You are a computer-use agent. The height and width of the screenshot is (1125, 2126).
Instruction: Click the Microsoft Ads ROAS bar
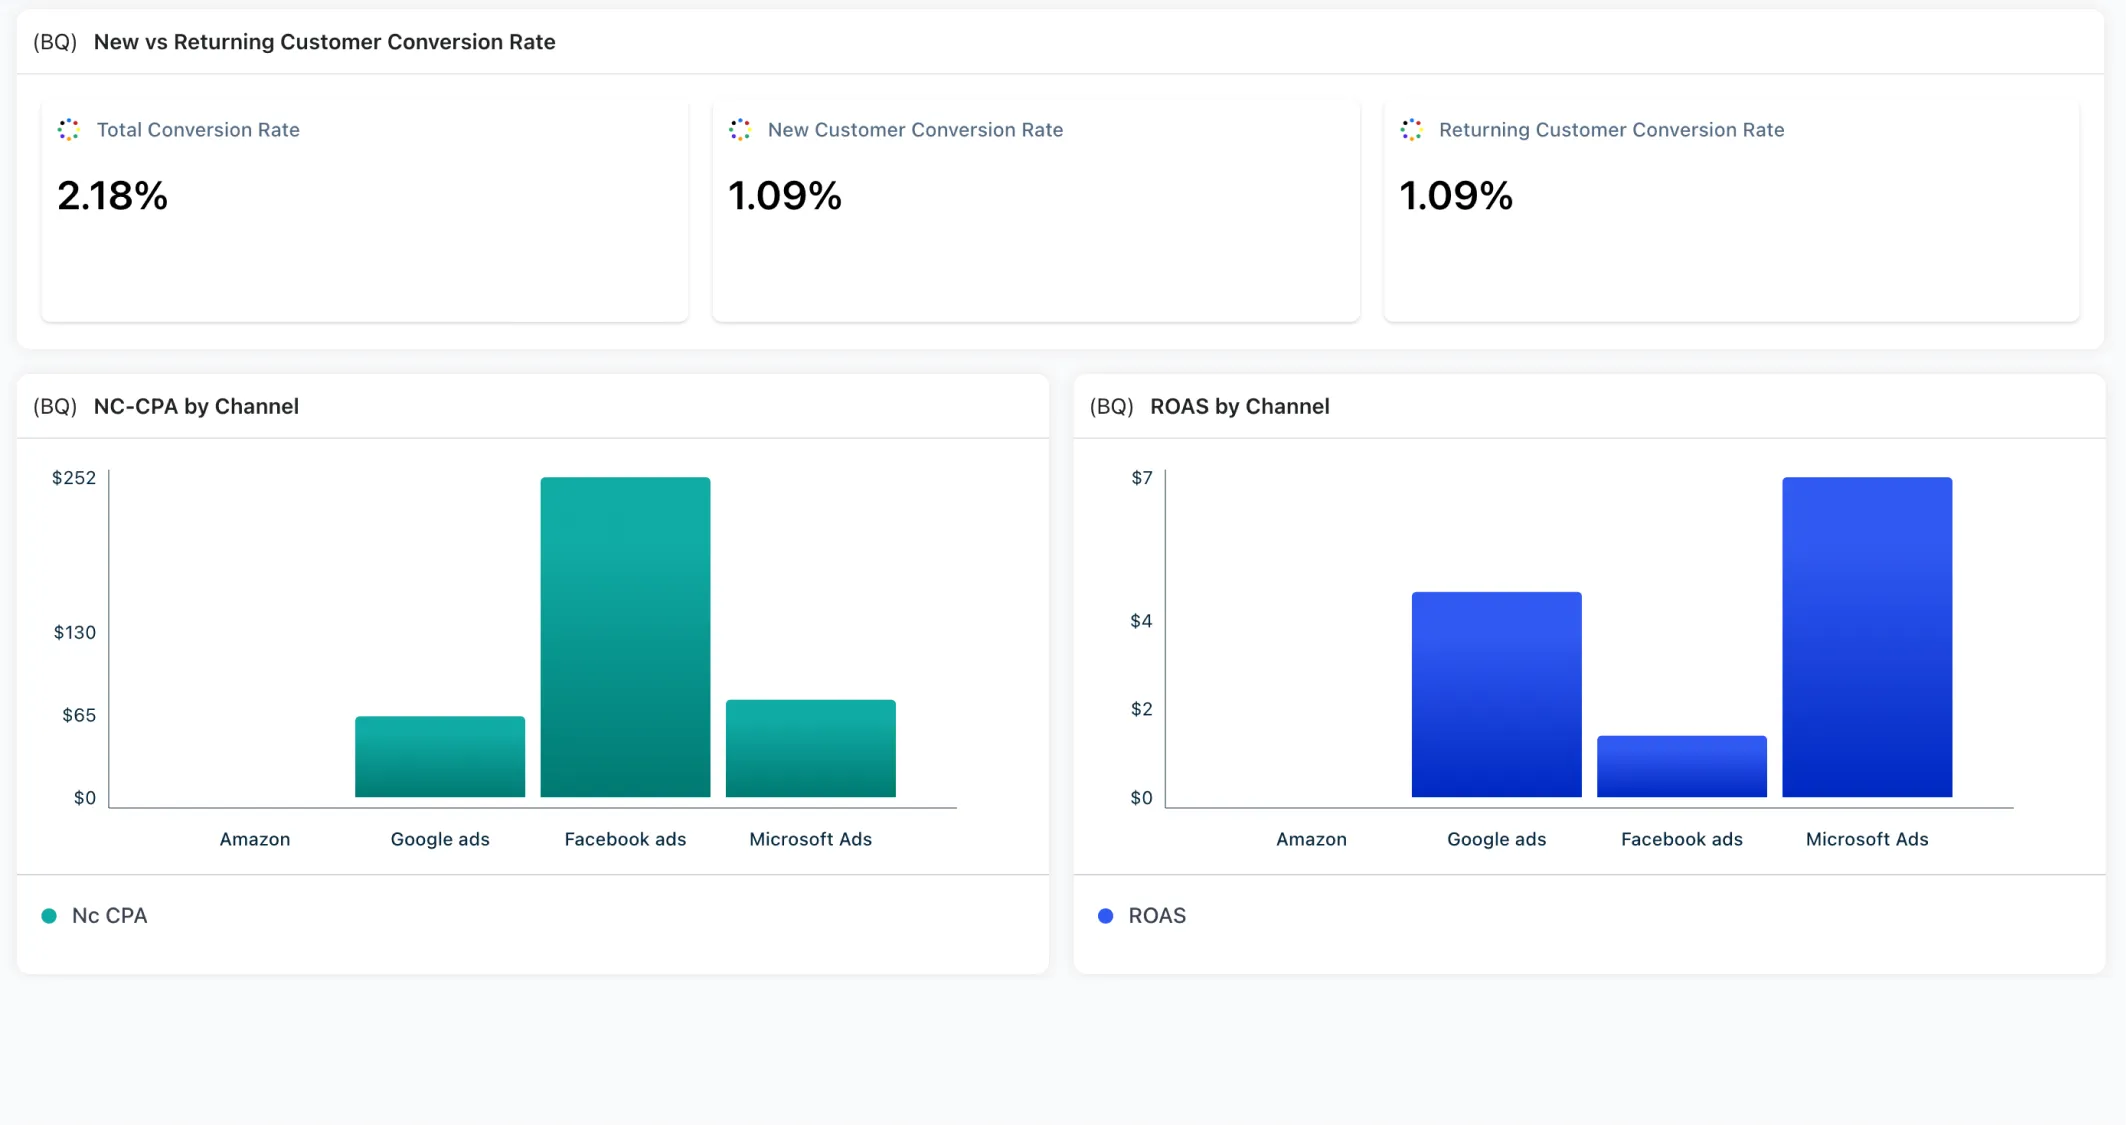[1866, 637]
